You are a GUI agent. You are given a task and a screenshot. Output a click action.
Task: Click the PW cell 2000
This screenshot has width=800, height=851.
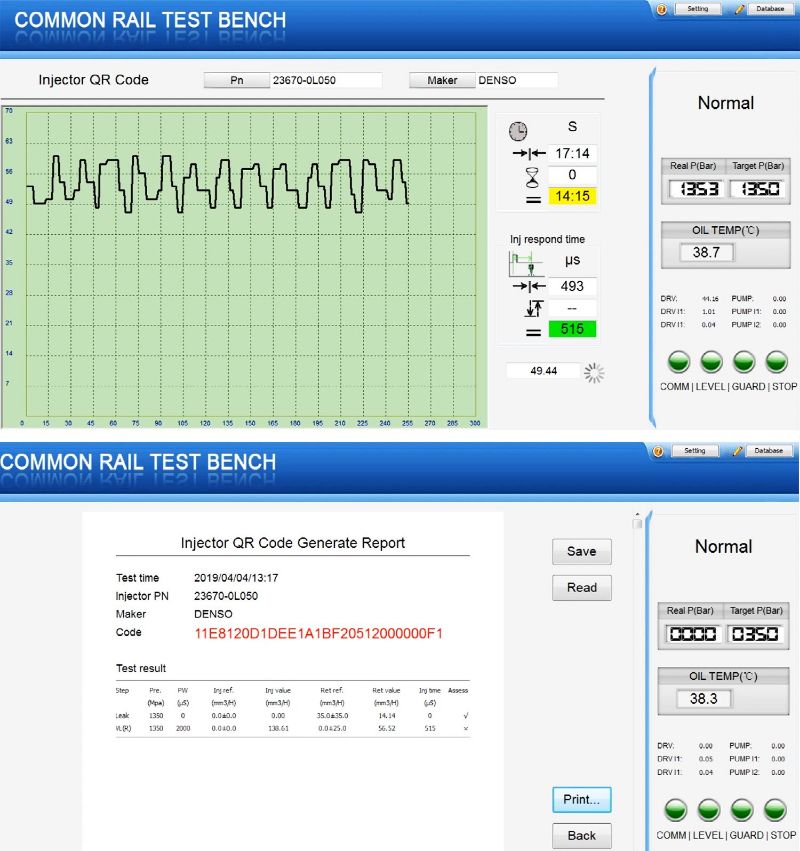pyautogui.click(x=183, y=728)
